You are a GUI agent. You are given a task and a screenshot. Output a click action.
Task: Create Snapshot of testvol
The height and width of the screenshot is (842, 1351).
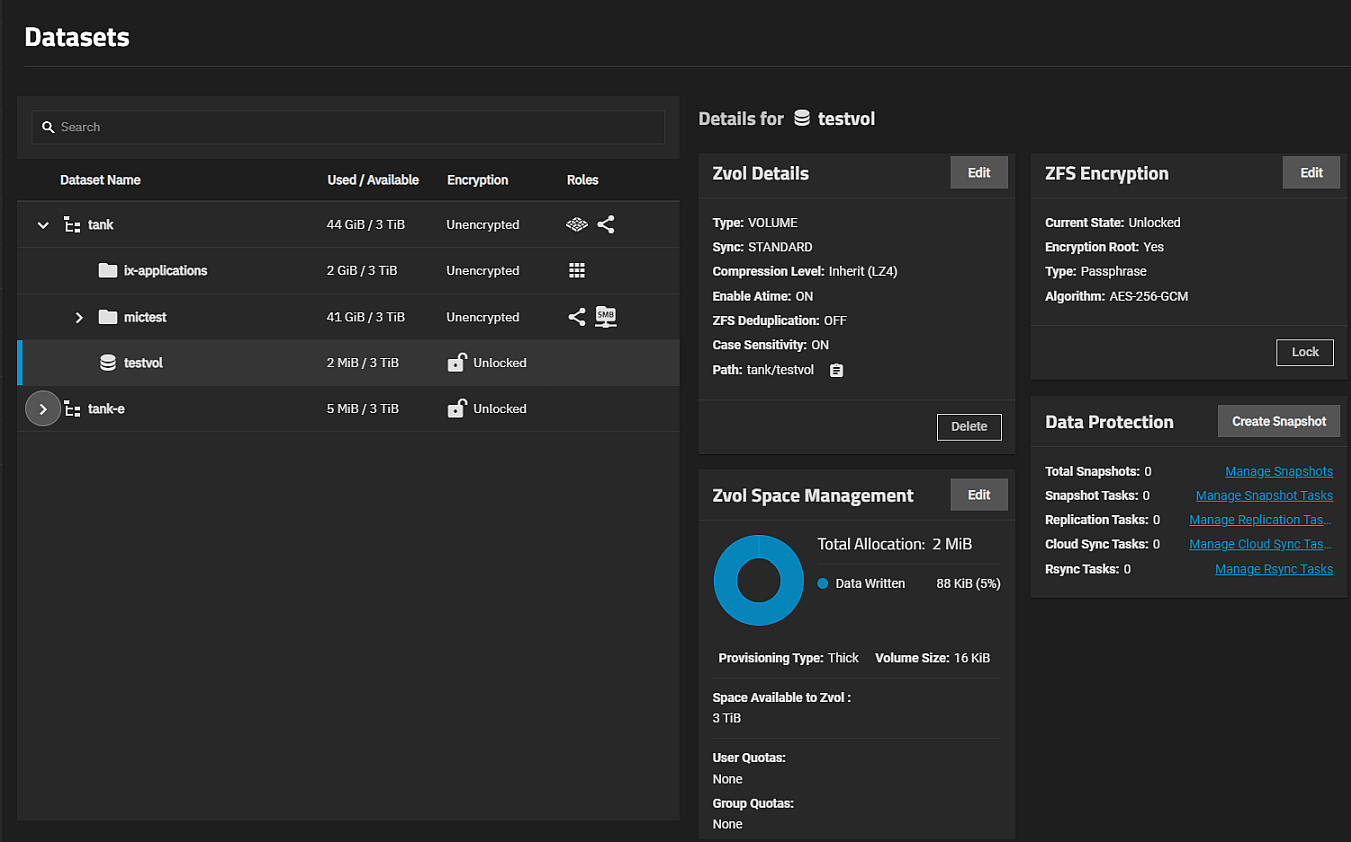(x=1278, y=420)
